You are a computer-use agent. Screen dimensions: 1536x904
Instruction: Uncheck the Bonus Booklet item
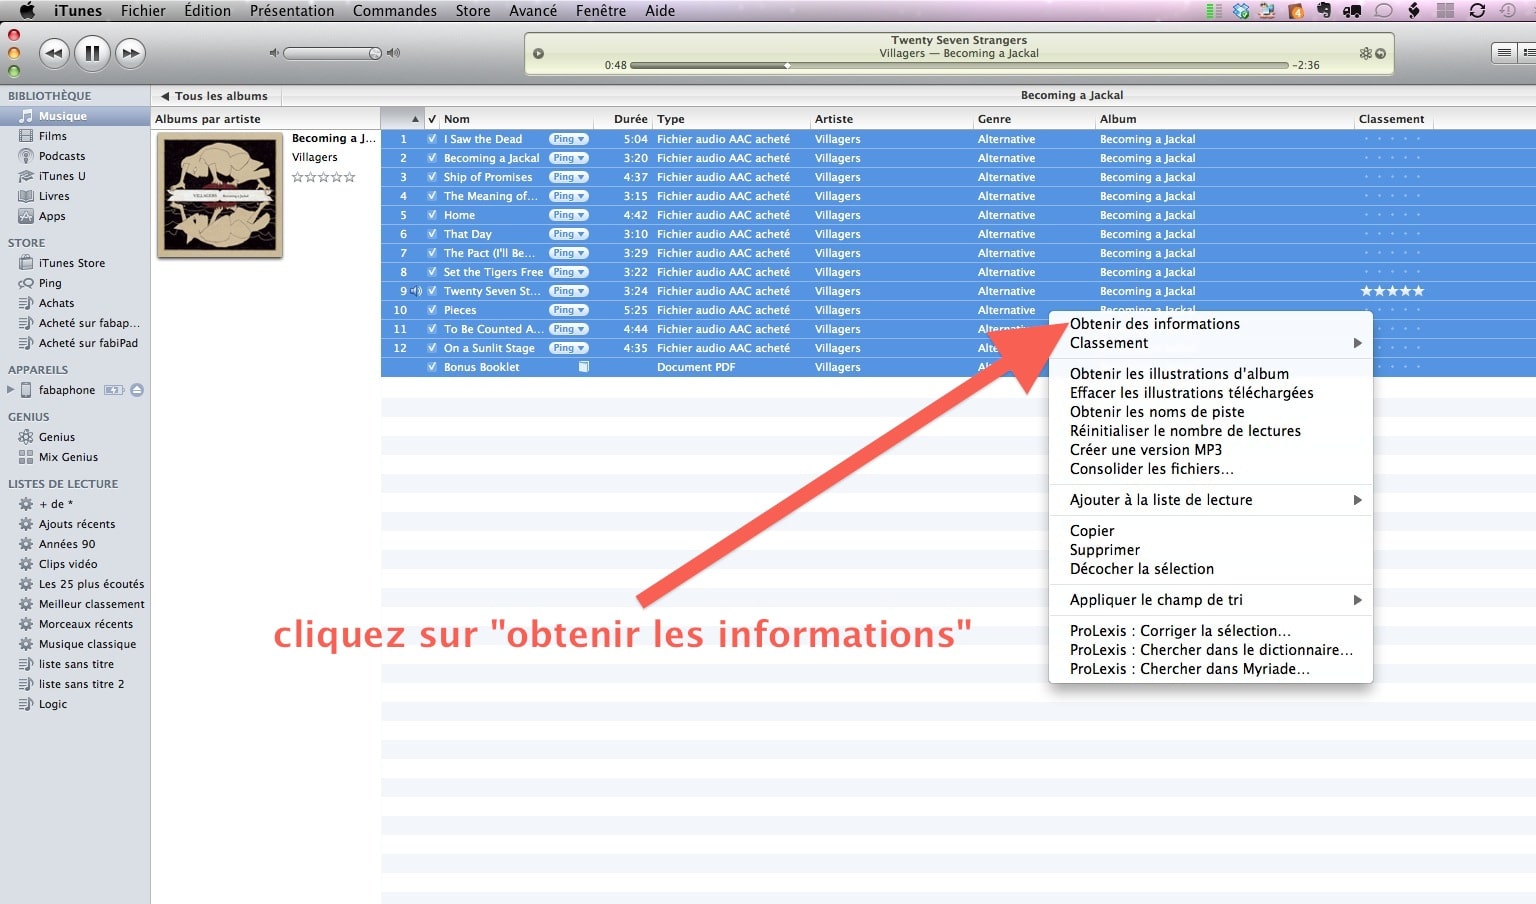pos(432,367)
